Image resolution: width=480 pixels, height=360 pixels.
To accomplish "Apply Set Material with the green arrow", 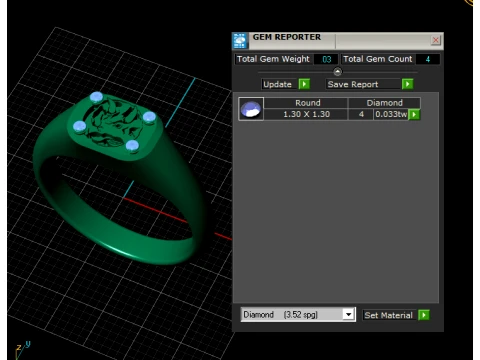I will [424, 315].
